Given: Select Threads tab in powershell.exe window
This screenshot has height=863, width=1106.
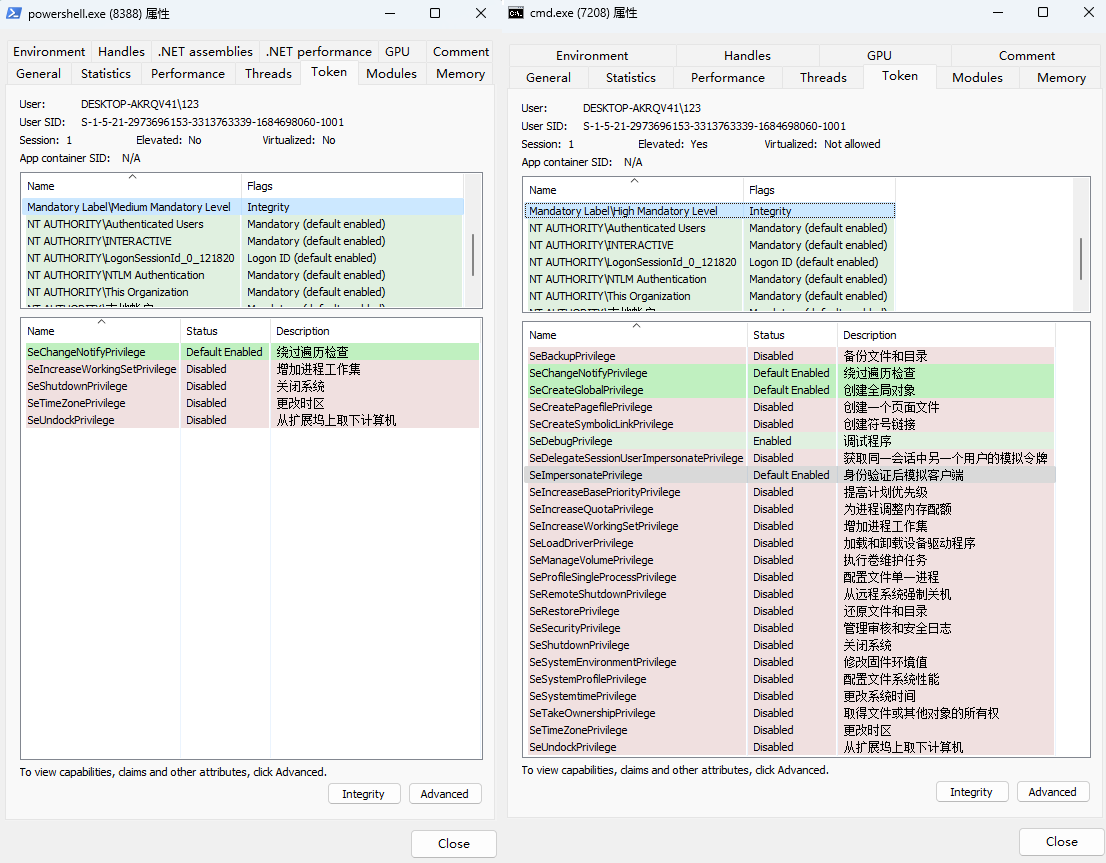Looking at the screenshot, I should point(268,73).
